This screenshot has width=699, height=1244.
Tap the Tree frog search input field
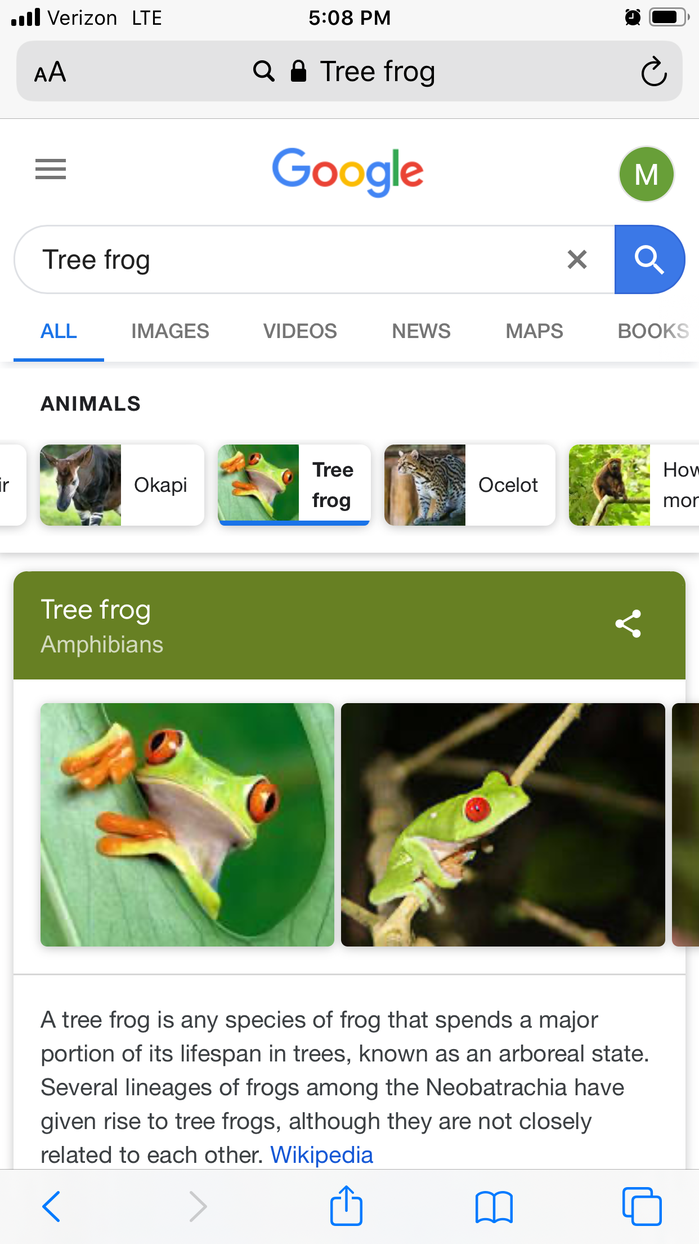[x=290, y=260]
